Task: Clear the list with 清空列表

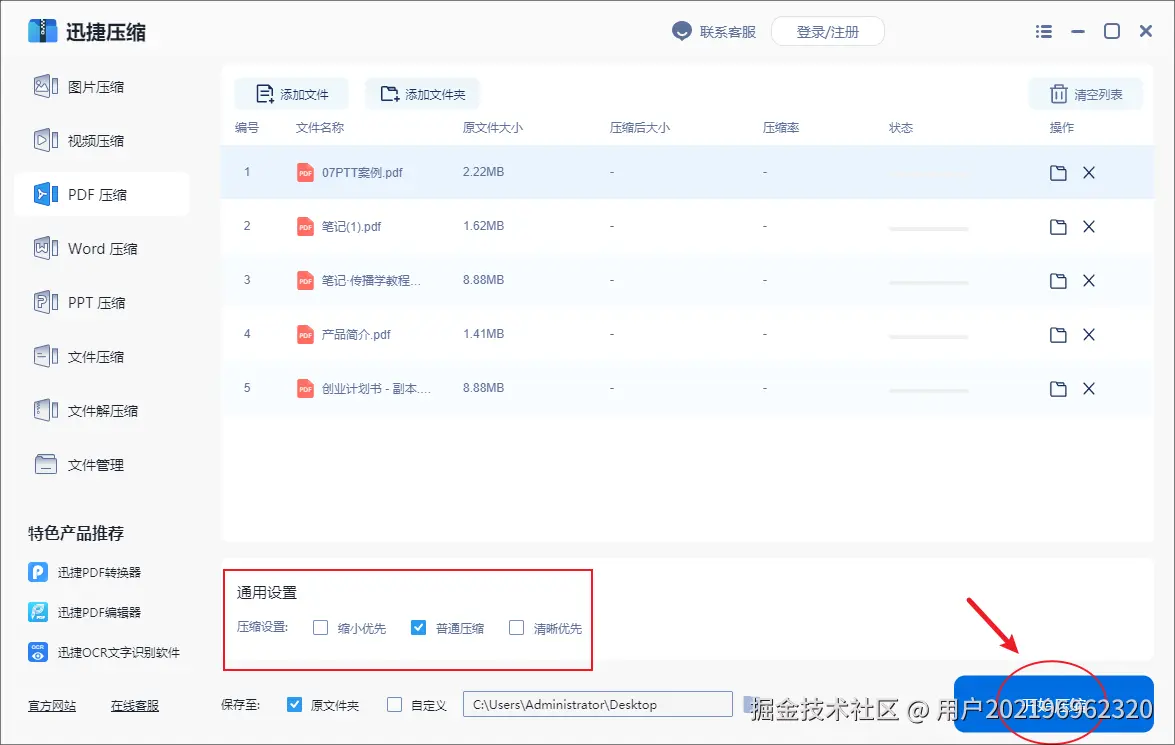Action: click(x=1086, y=94)
